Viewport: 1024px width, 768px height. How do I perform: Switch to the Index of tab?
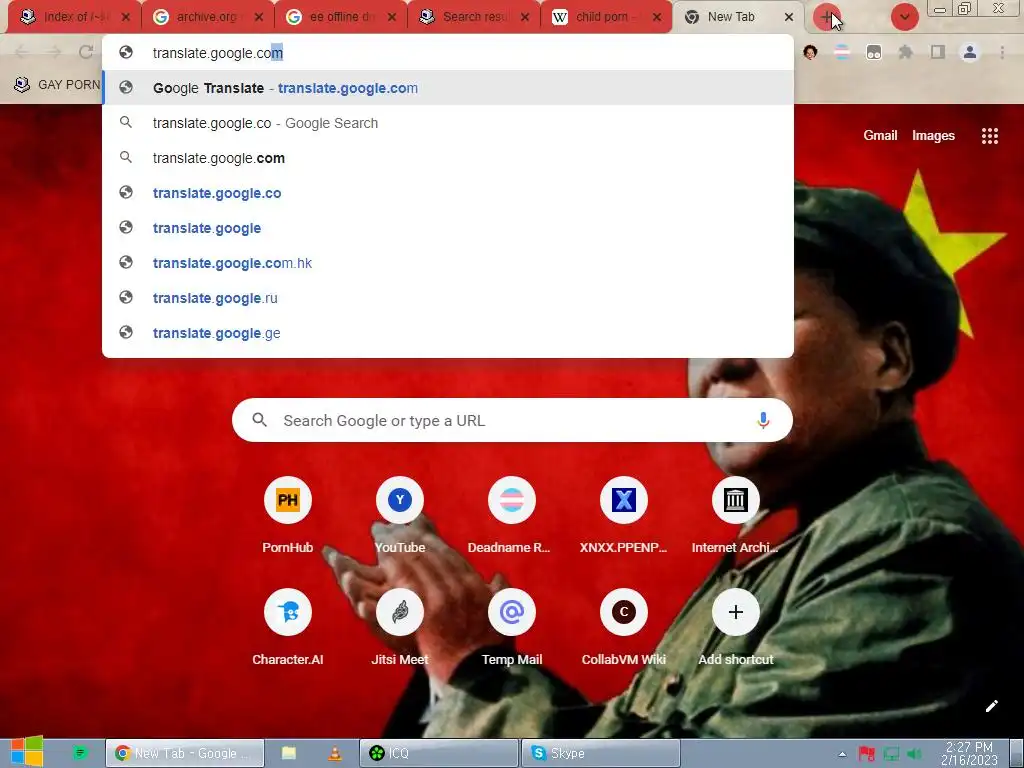[x=73, y=17]
